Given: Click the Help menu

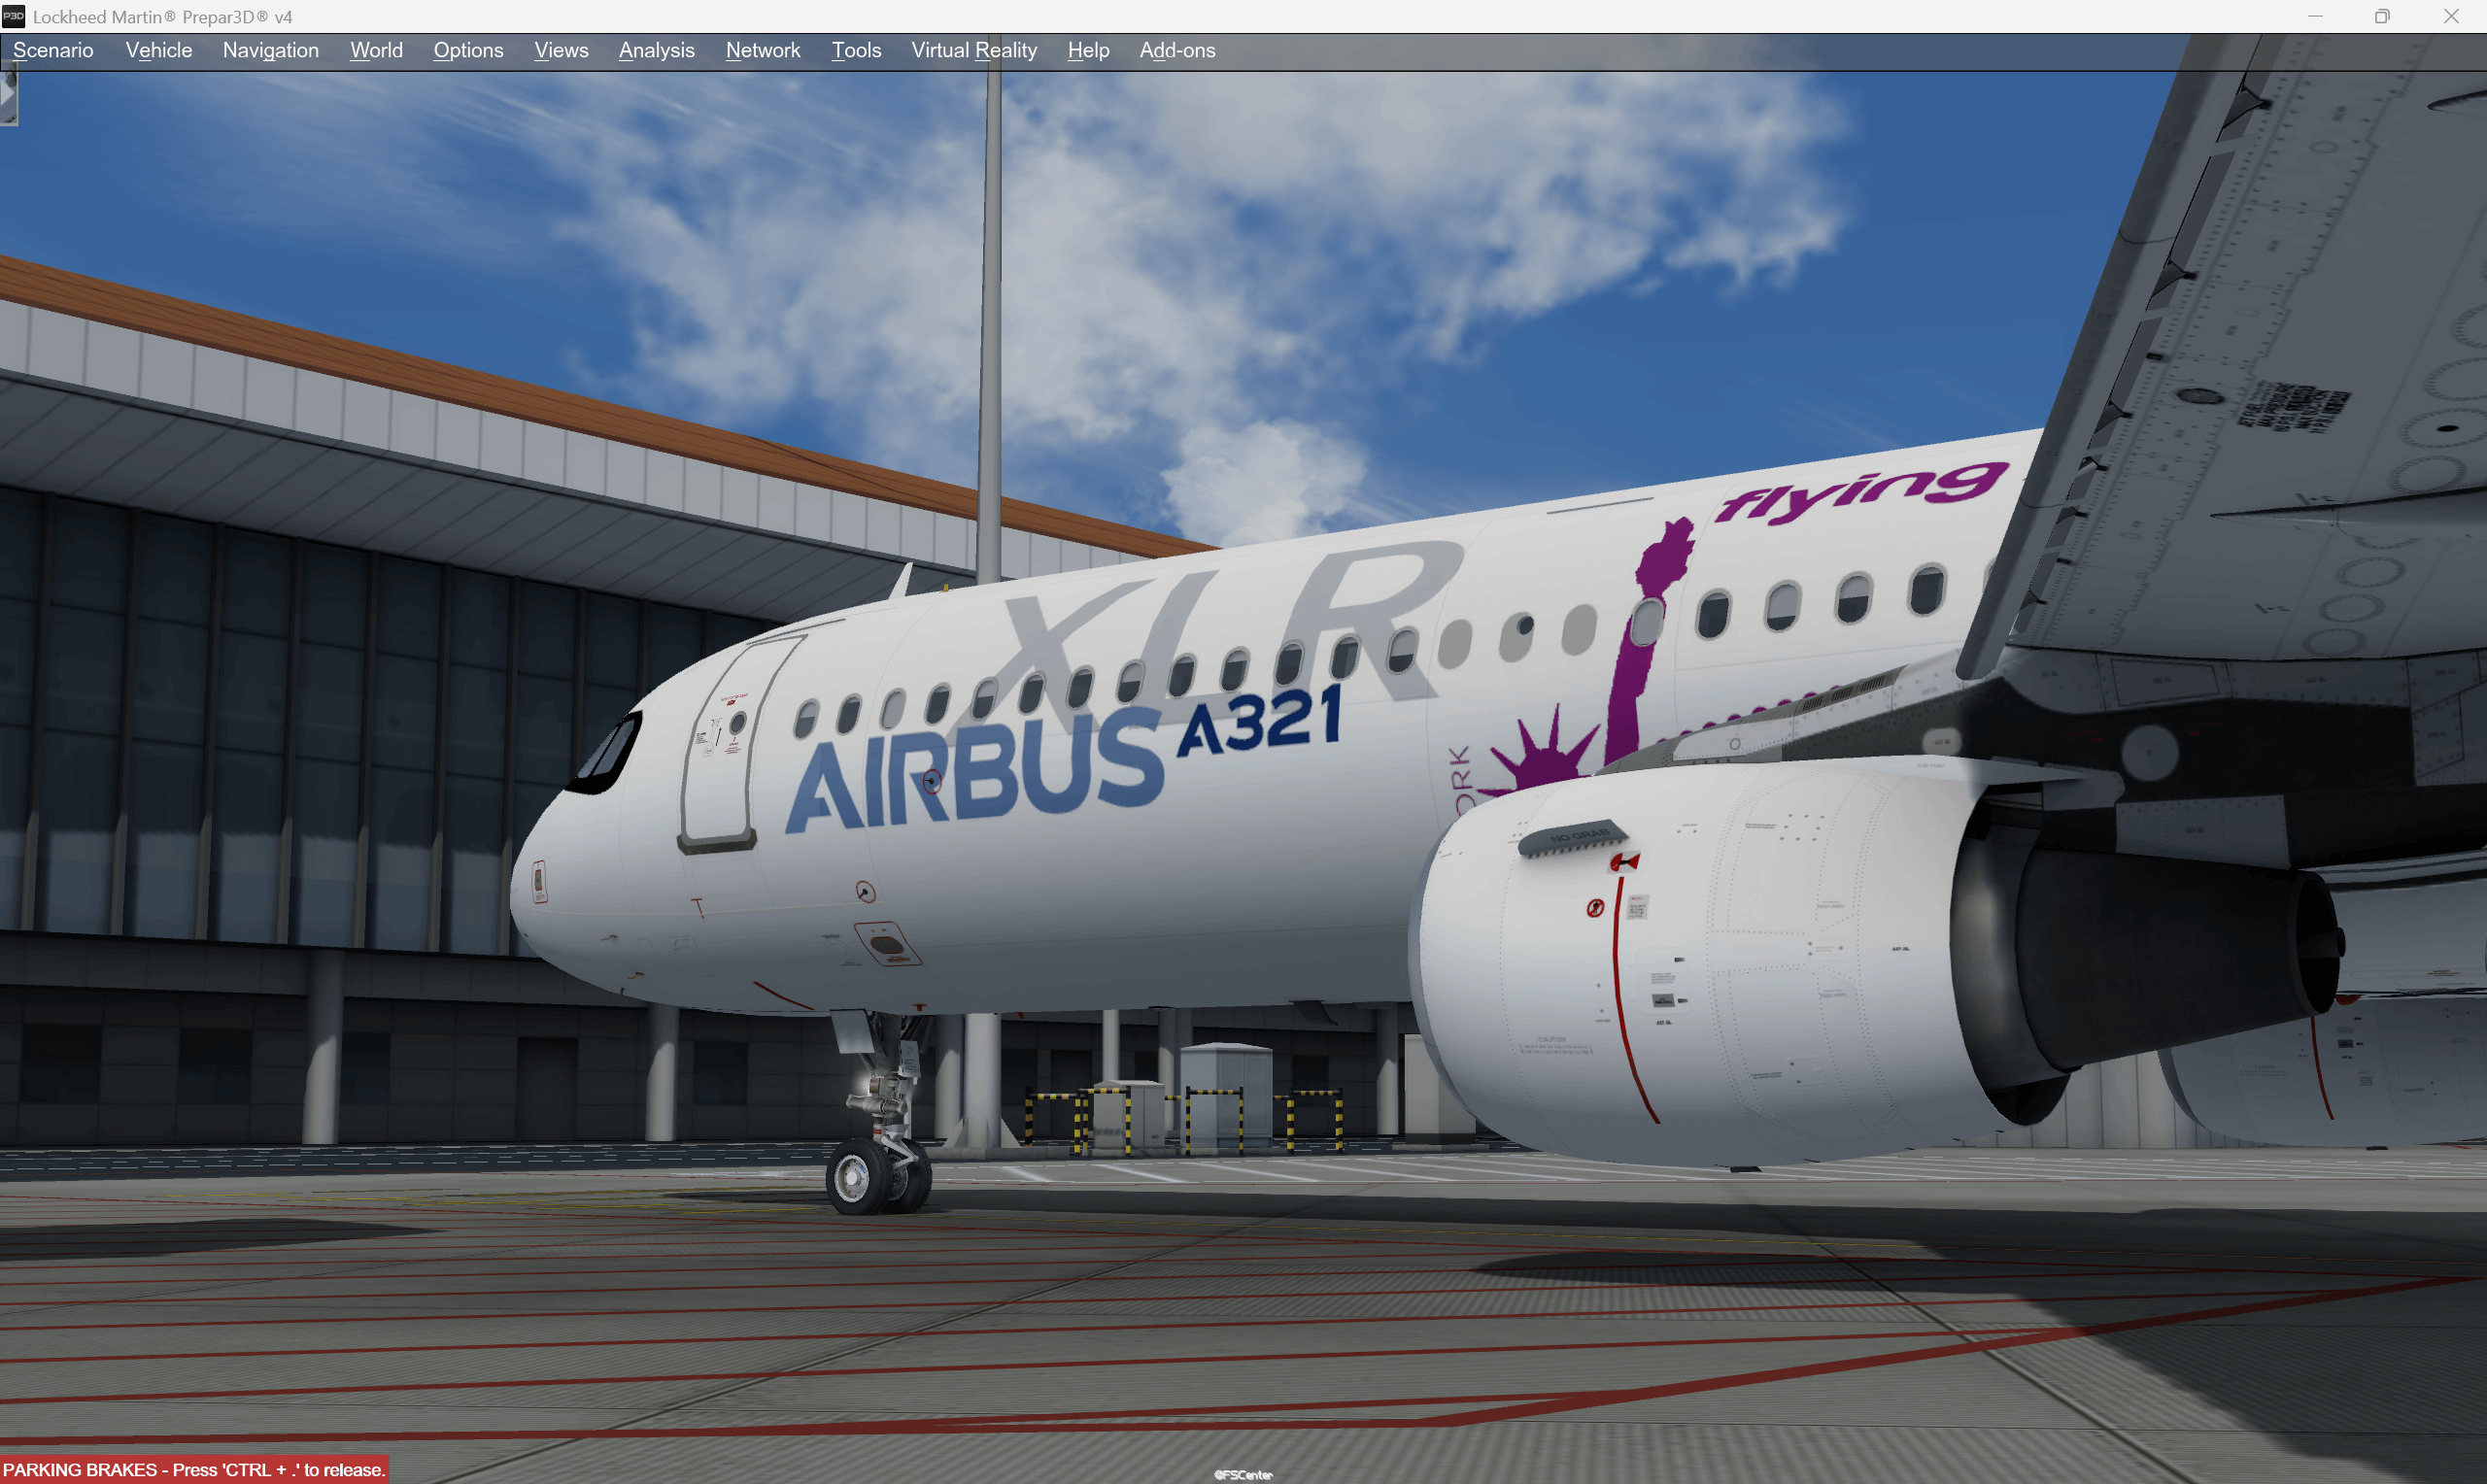Looking at the screenshot, I should 1084,48.
